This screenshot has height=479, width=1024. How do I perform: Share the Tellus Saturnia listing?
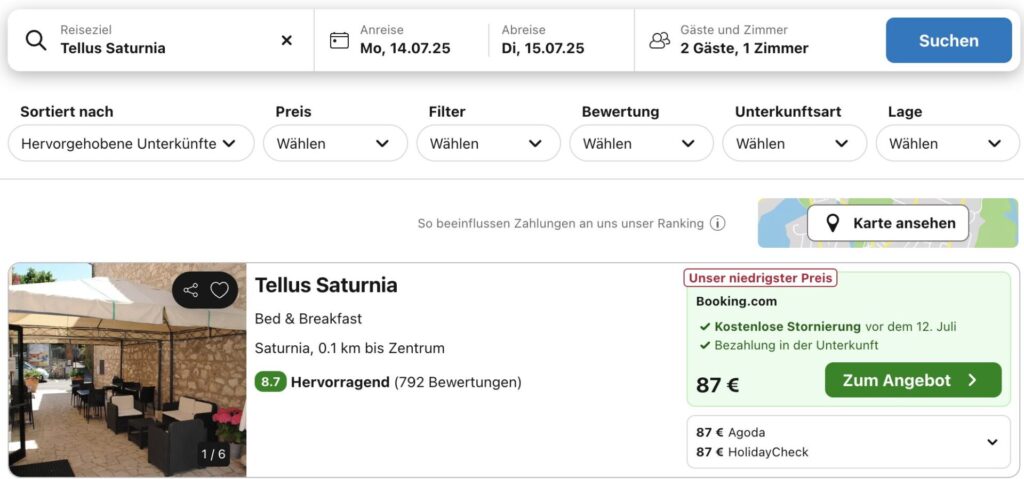coord(191,290)
